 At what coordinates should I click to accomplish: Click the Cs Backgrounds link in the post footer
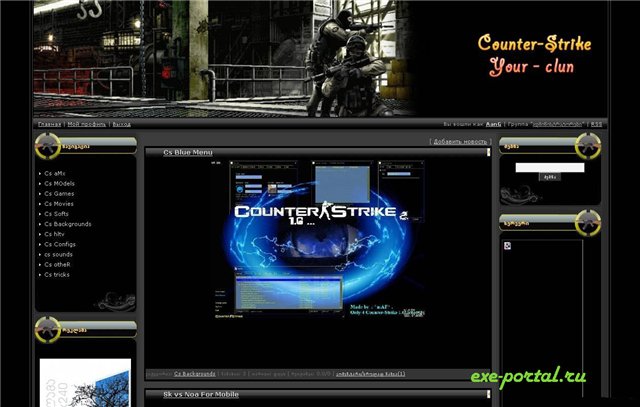[195, 374]
